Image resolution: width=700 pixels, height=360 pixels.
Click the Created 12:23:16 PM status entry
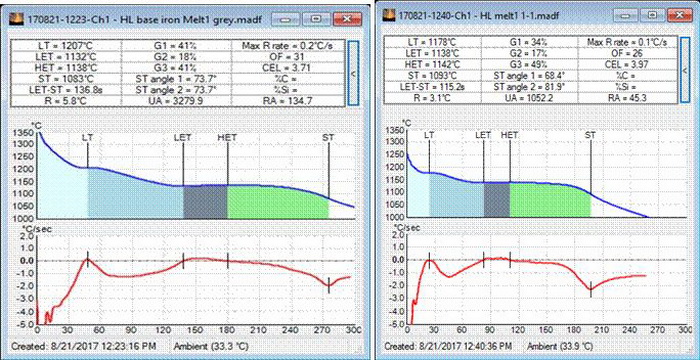tap(83, 346)
